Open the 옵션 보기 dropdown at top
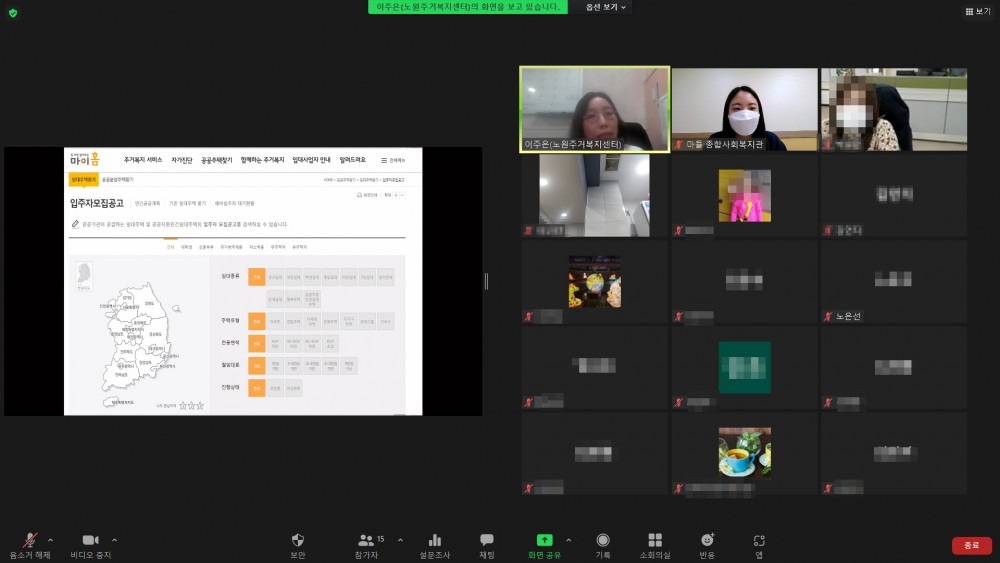The image size is (1000, 563). [606, 7]
